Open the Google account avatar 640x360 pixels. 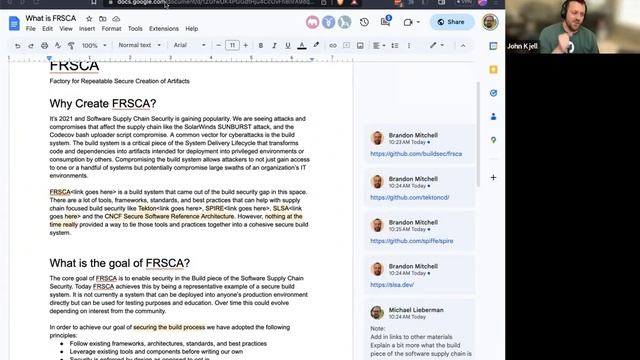coord(490,22)
